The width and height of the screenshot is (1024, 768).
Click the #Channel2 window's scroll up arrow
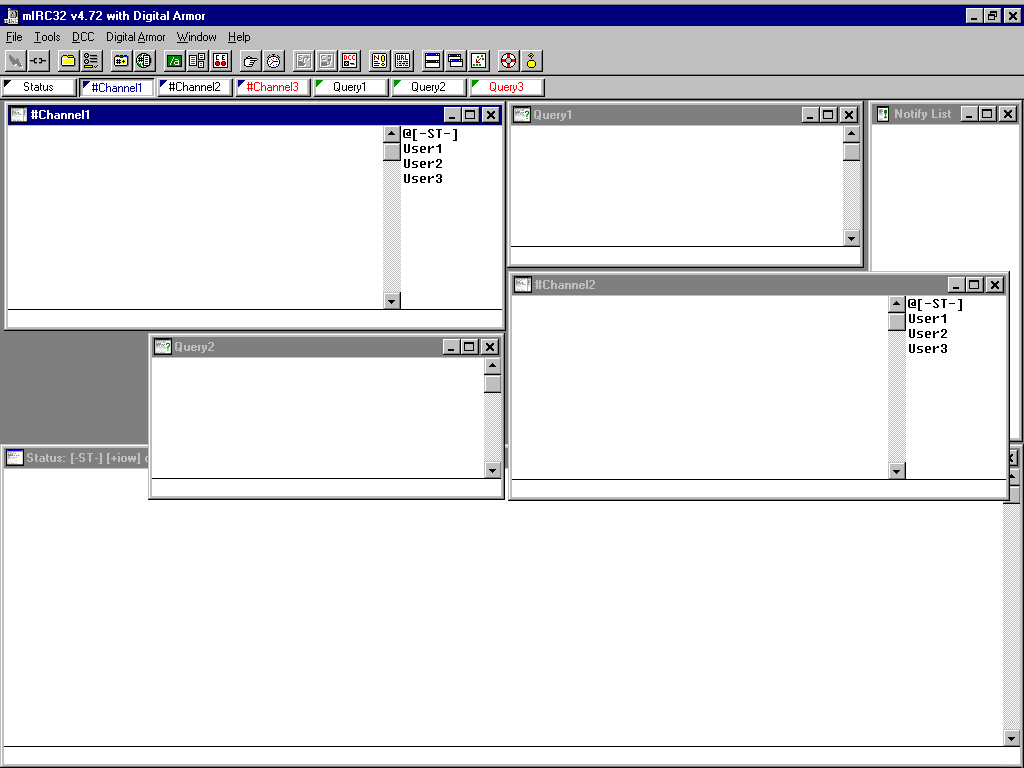coord(897,304)
